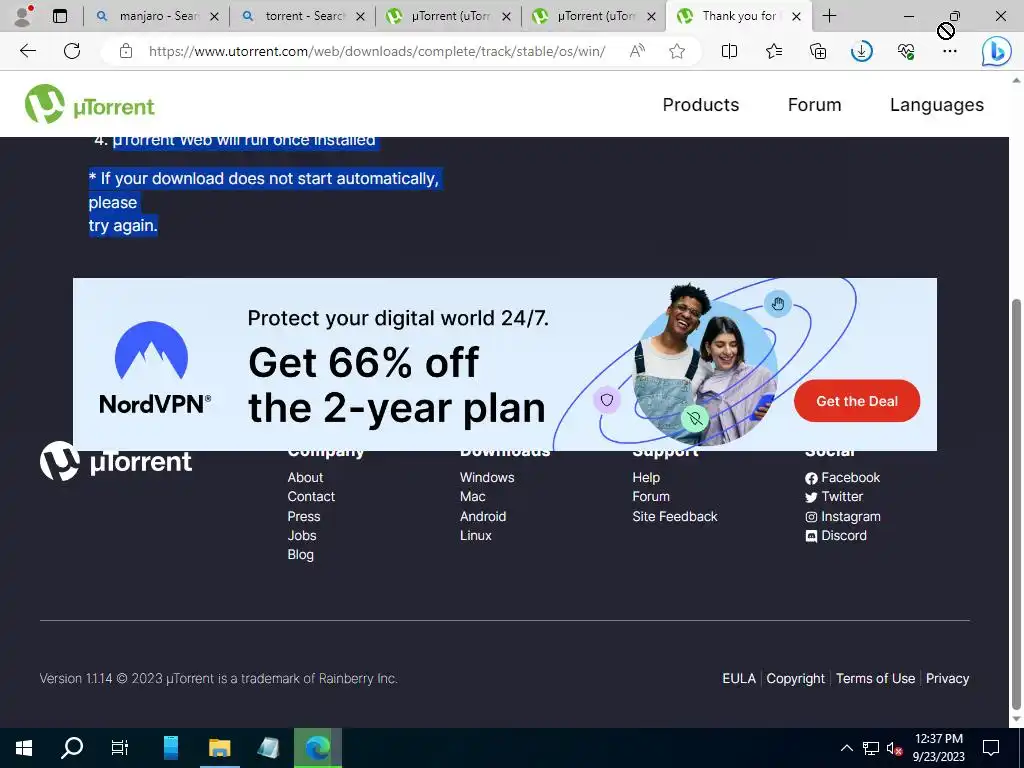The image size is (1024, 768).
Task: Open the Help support link
Action: 646,477
